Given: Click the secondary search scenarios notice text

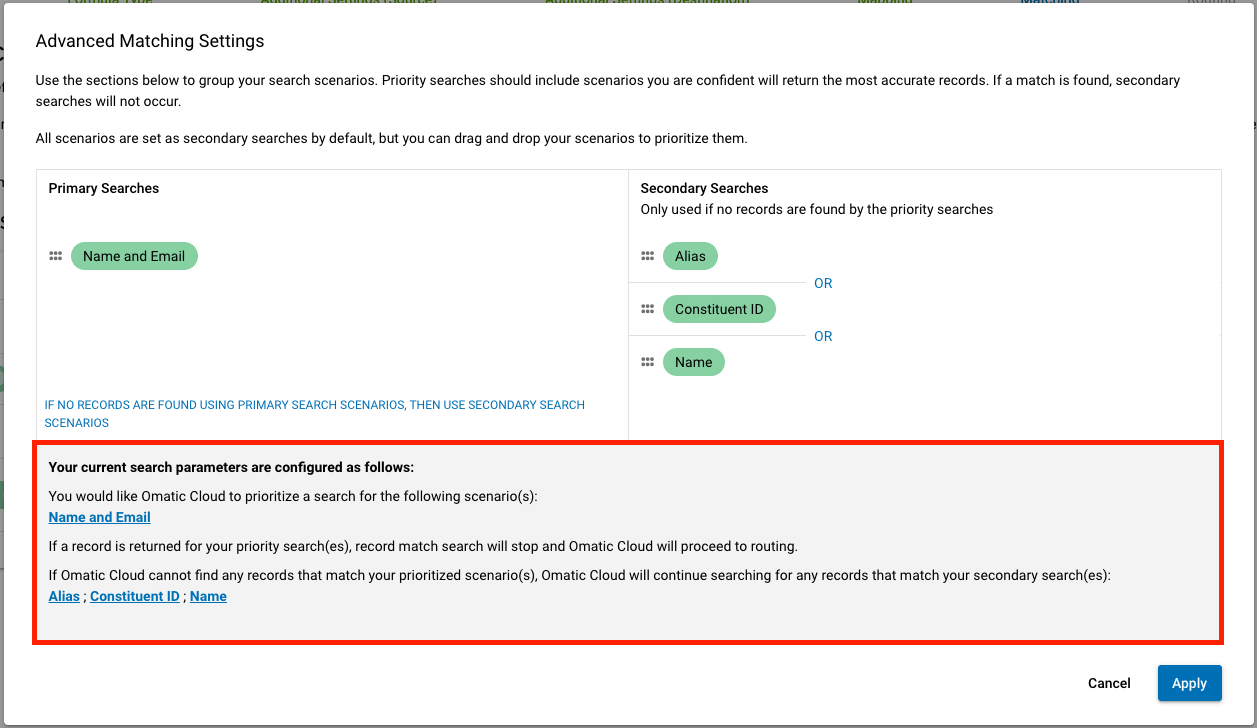Looking at the screenshot, I should [314, 413].
